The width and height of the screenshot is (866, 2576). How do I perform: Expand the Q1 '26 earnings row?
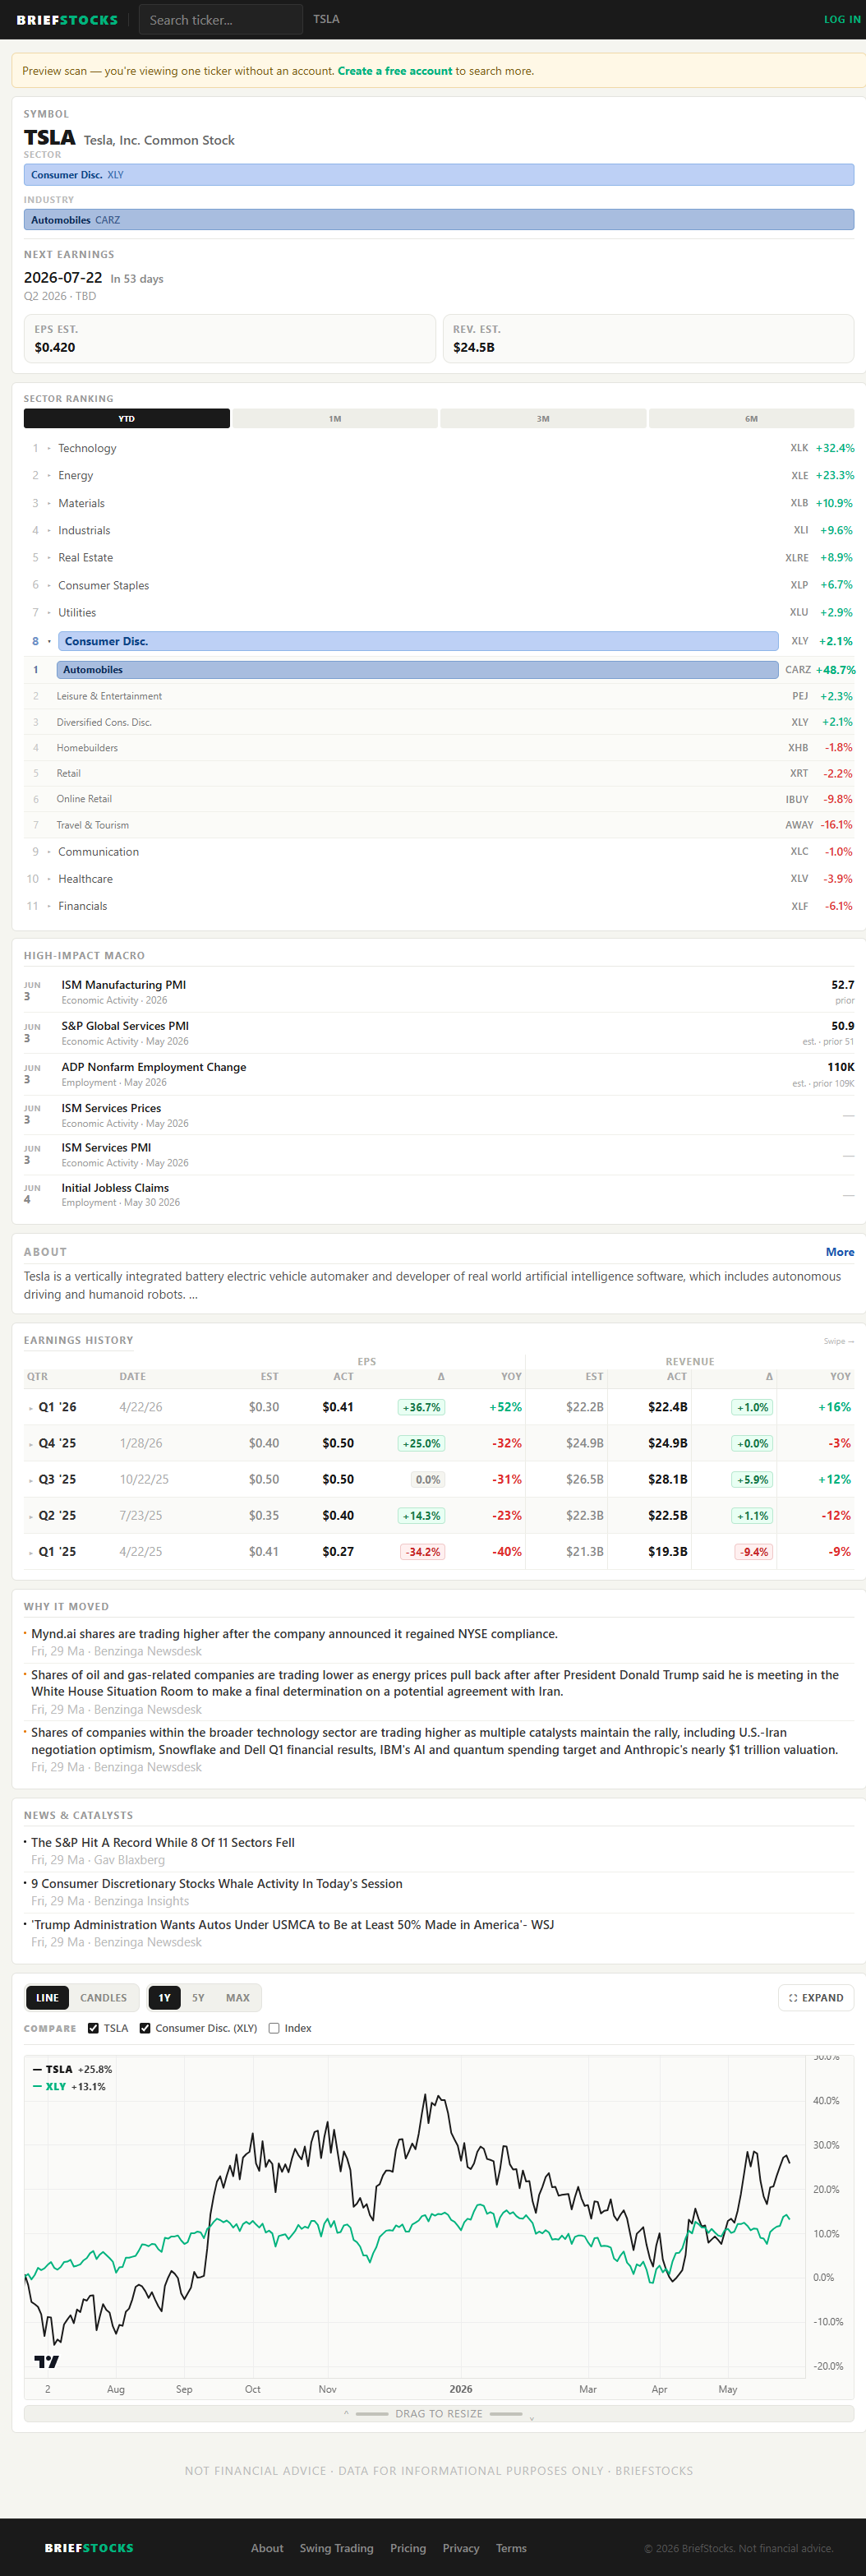439,1407
